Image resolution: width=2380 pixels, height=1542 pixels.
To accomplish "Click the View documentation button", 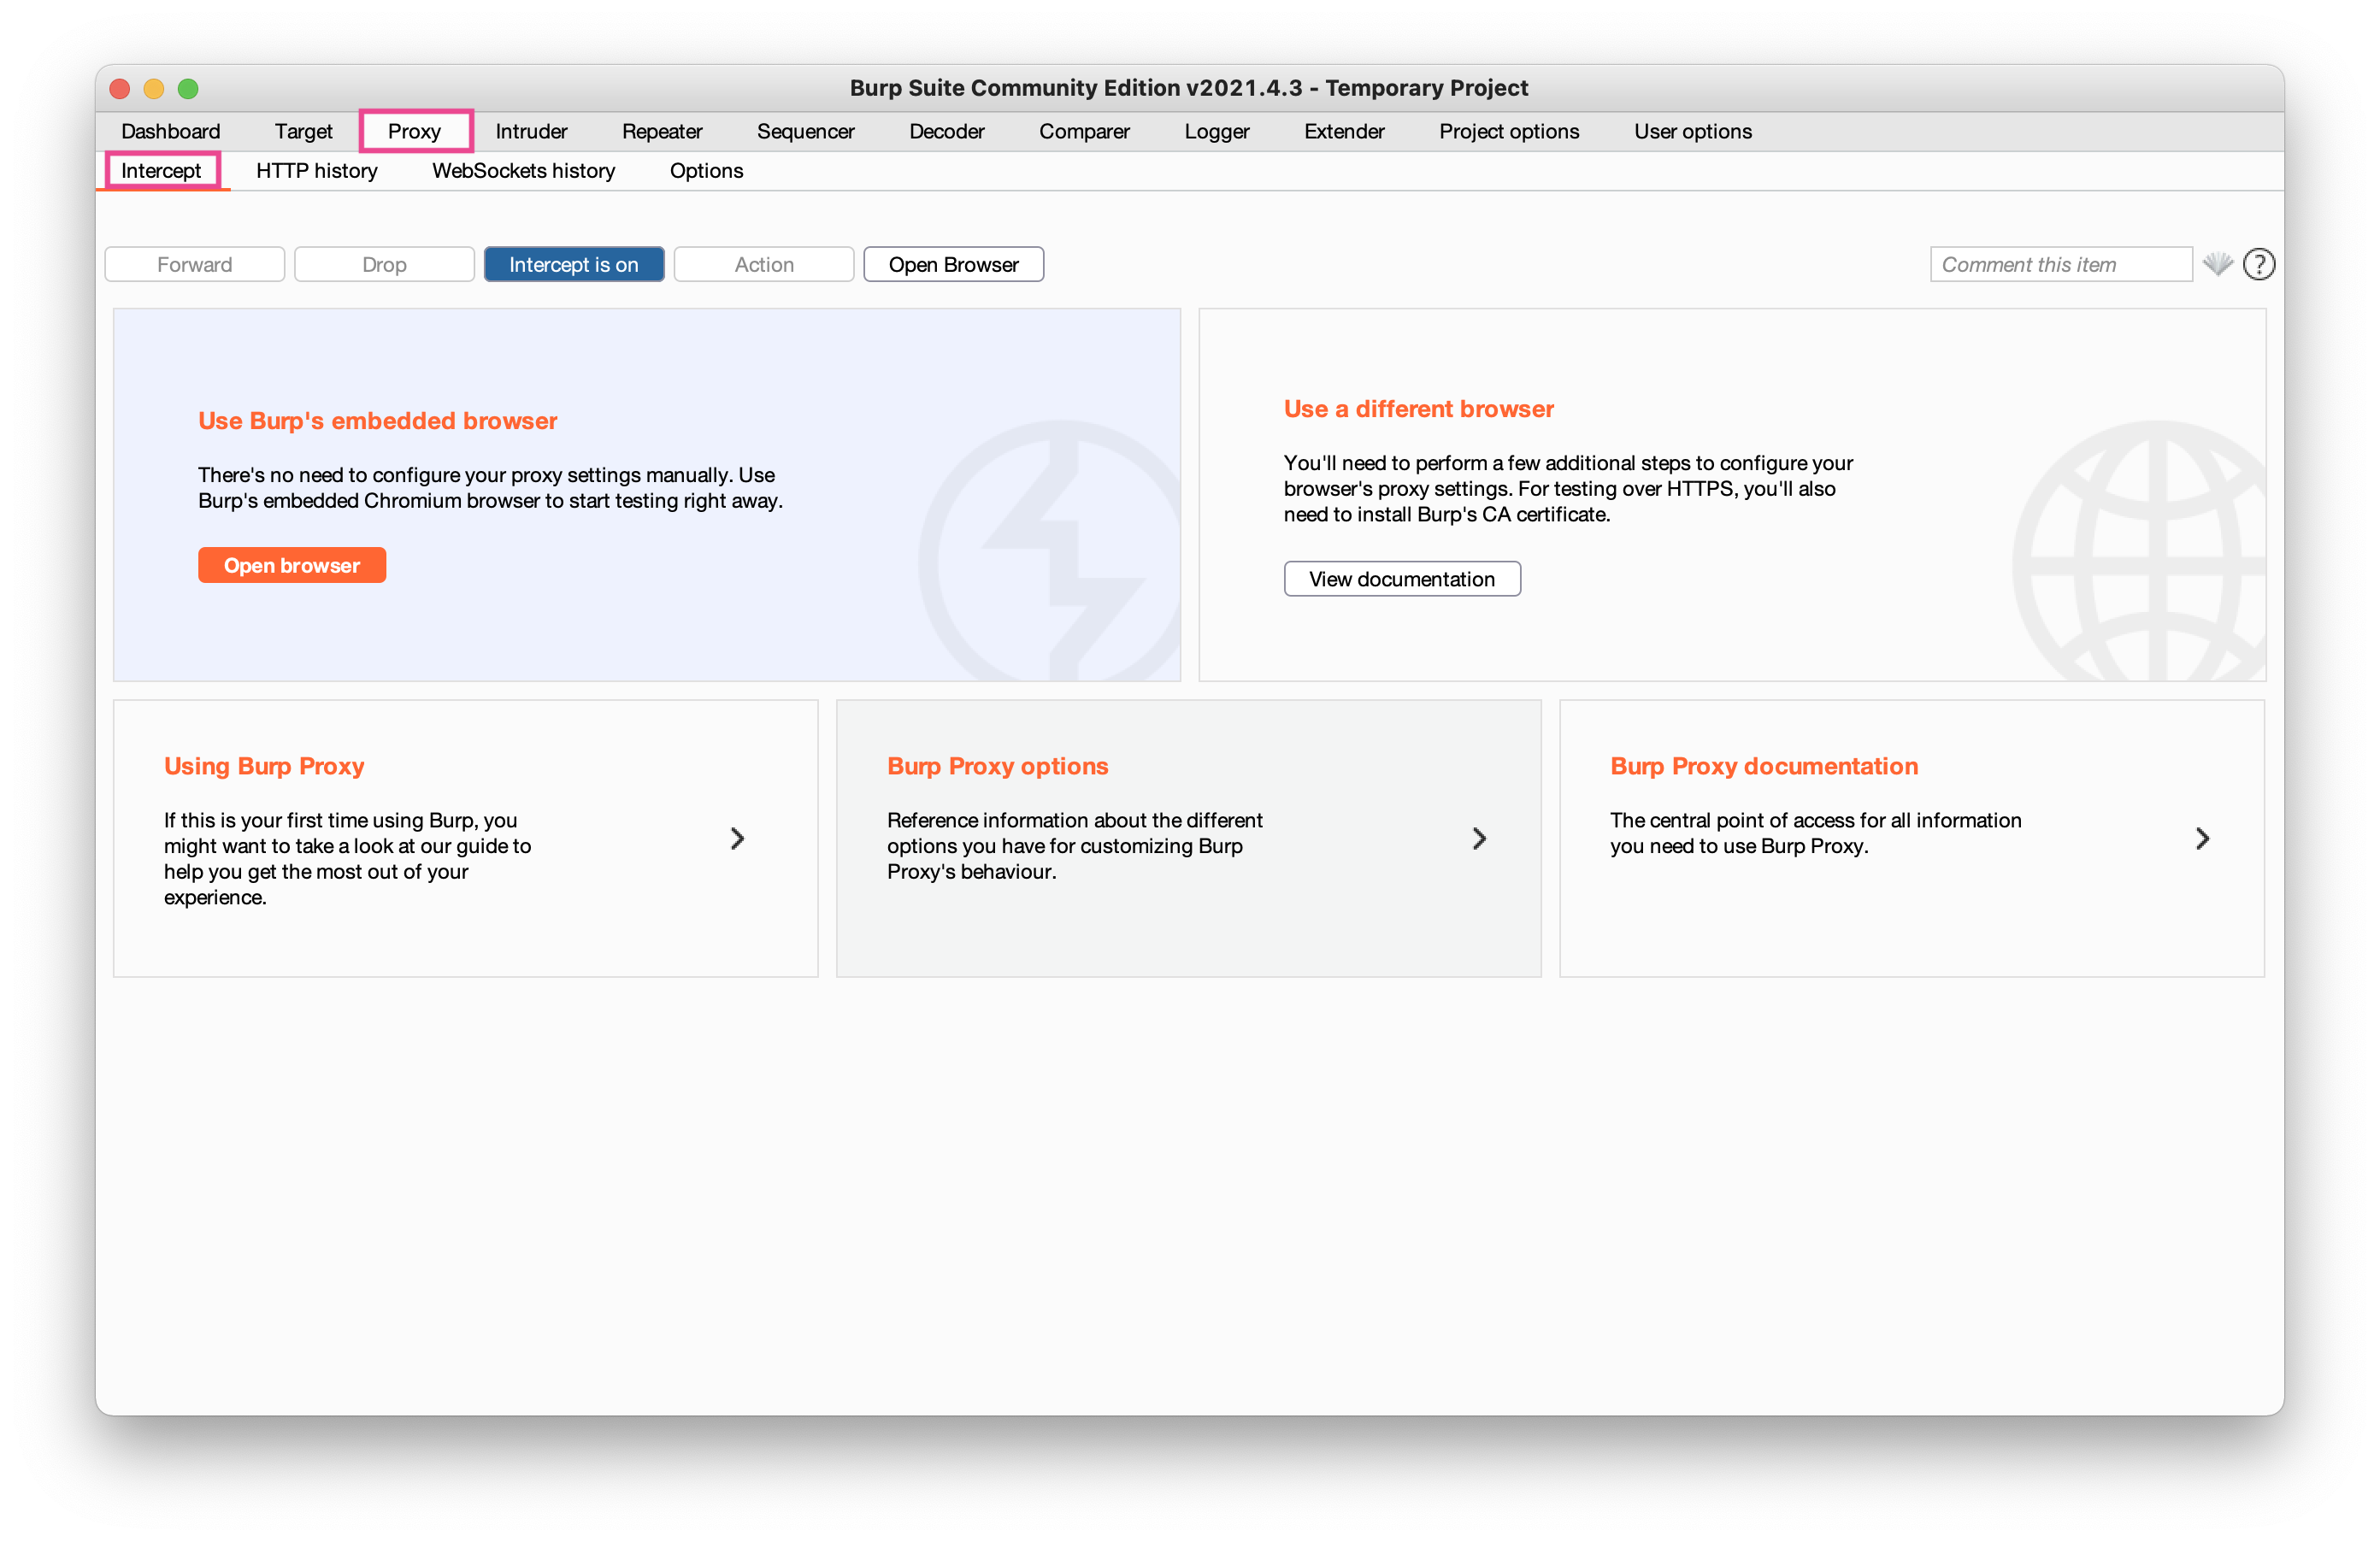I will 1402,579.
